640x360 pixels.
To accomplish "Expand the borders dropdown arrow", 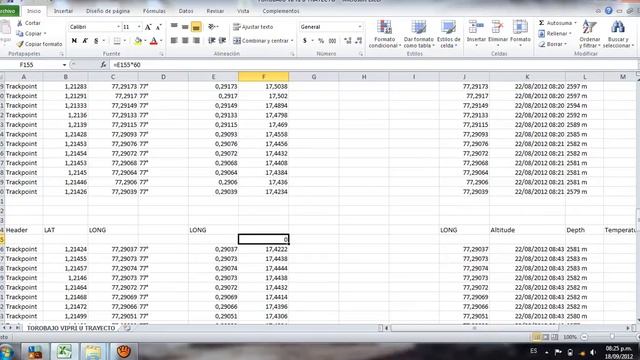I will [x=124, y=41].
